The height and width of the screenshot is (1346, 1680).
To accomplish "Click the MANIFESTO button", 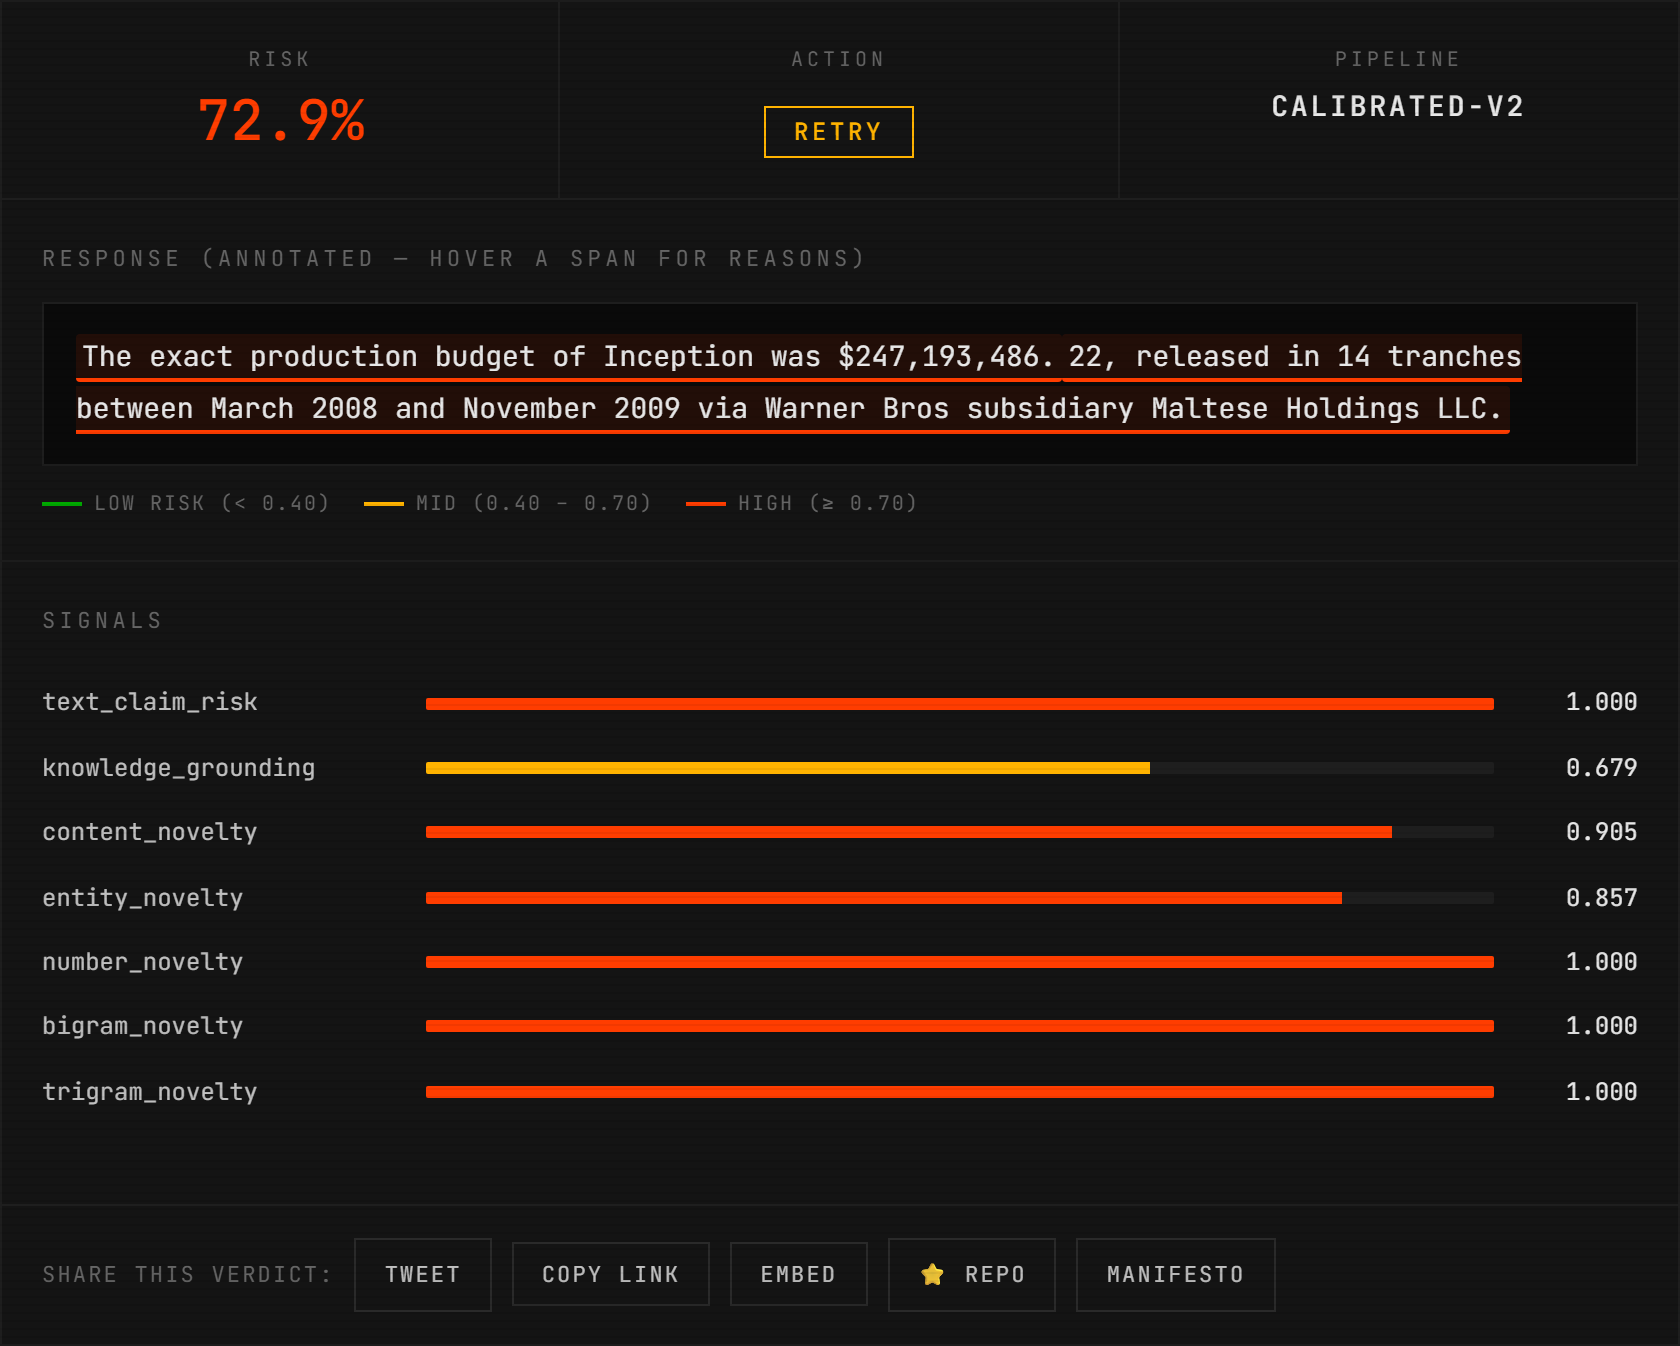I will [x=1175, y=1274].
